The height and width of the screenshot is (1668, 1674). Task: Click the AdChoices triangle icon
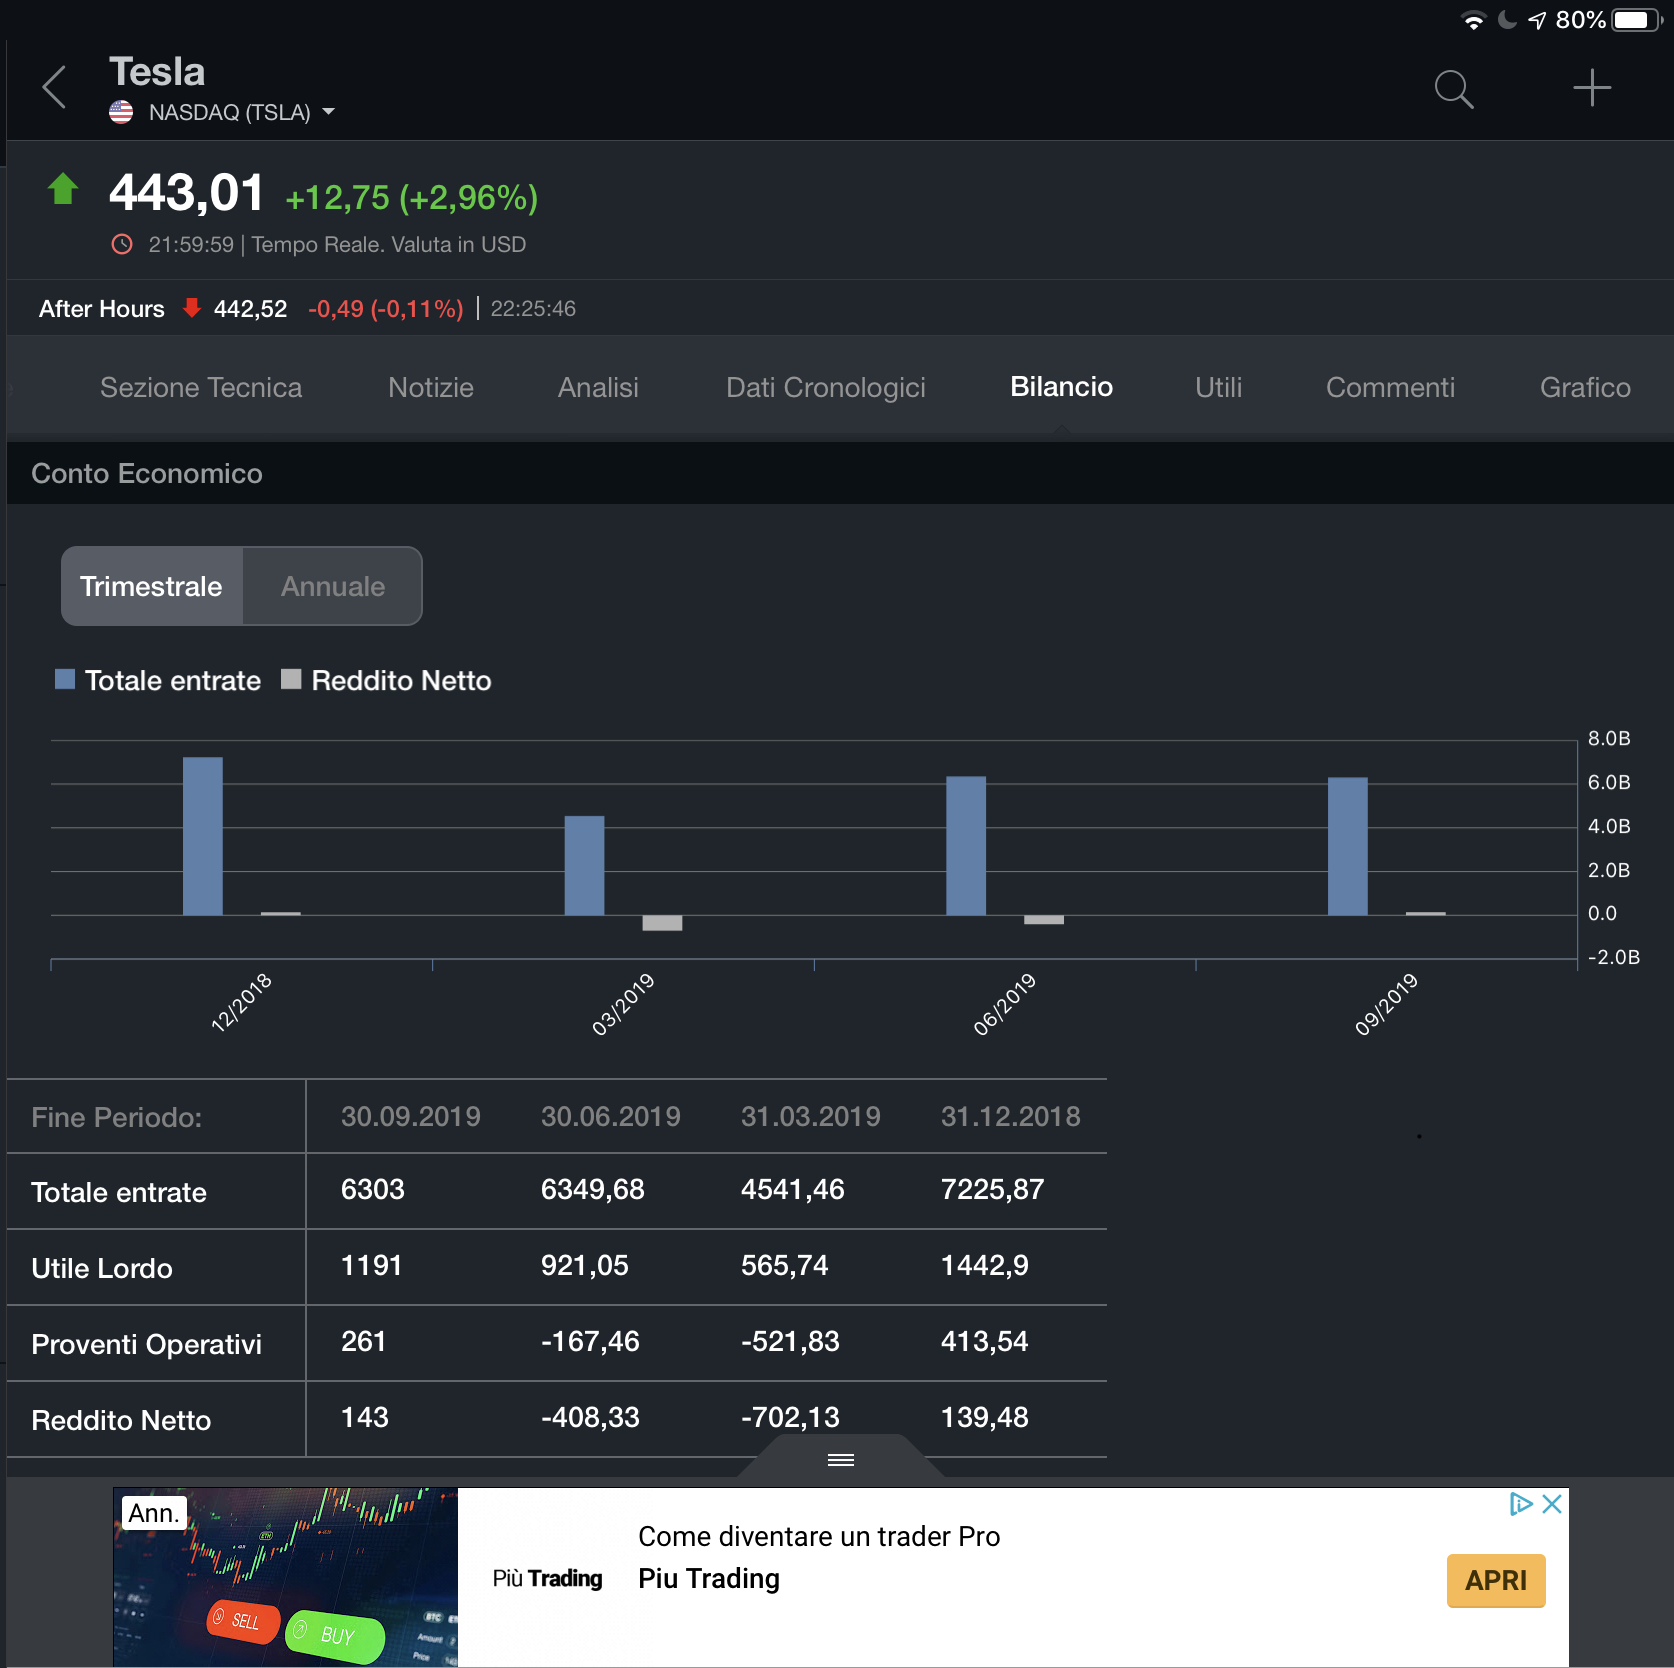pos(1521,1504)
